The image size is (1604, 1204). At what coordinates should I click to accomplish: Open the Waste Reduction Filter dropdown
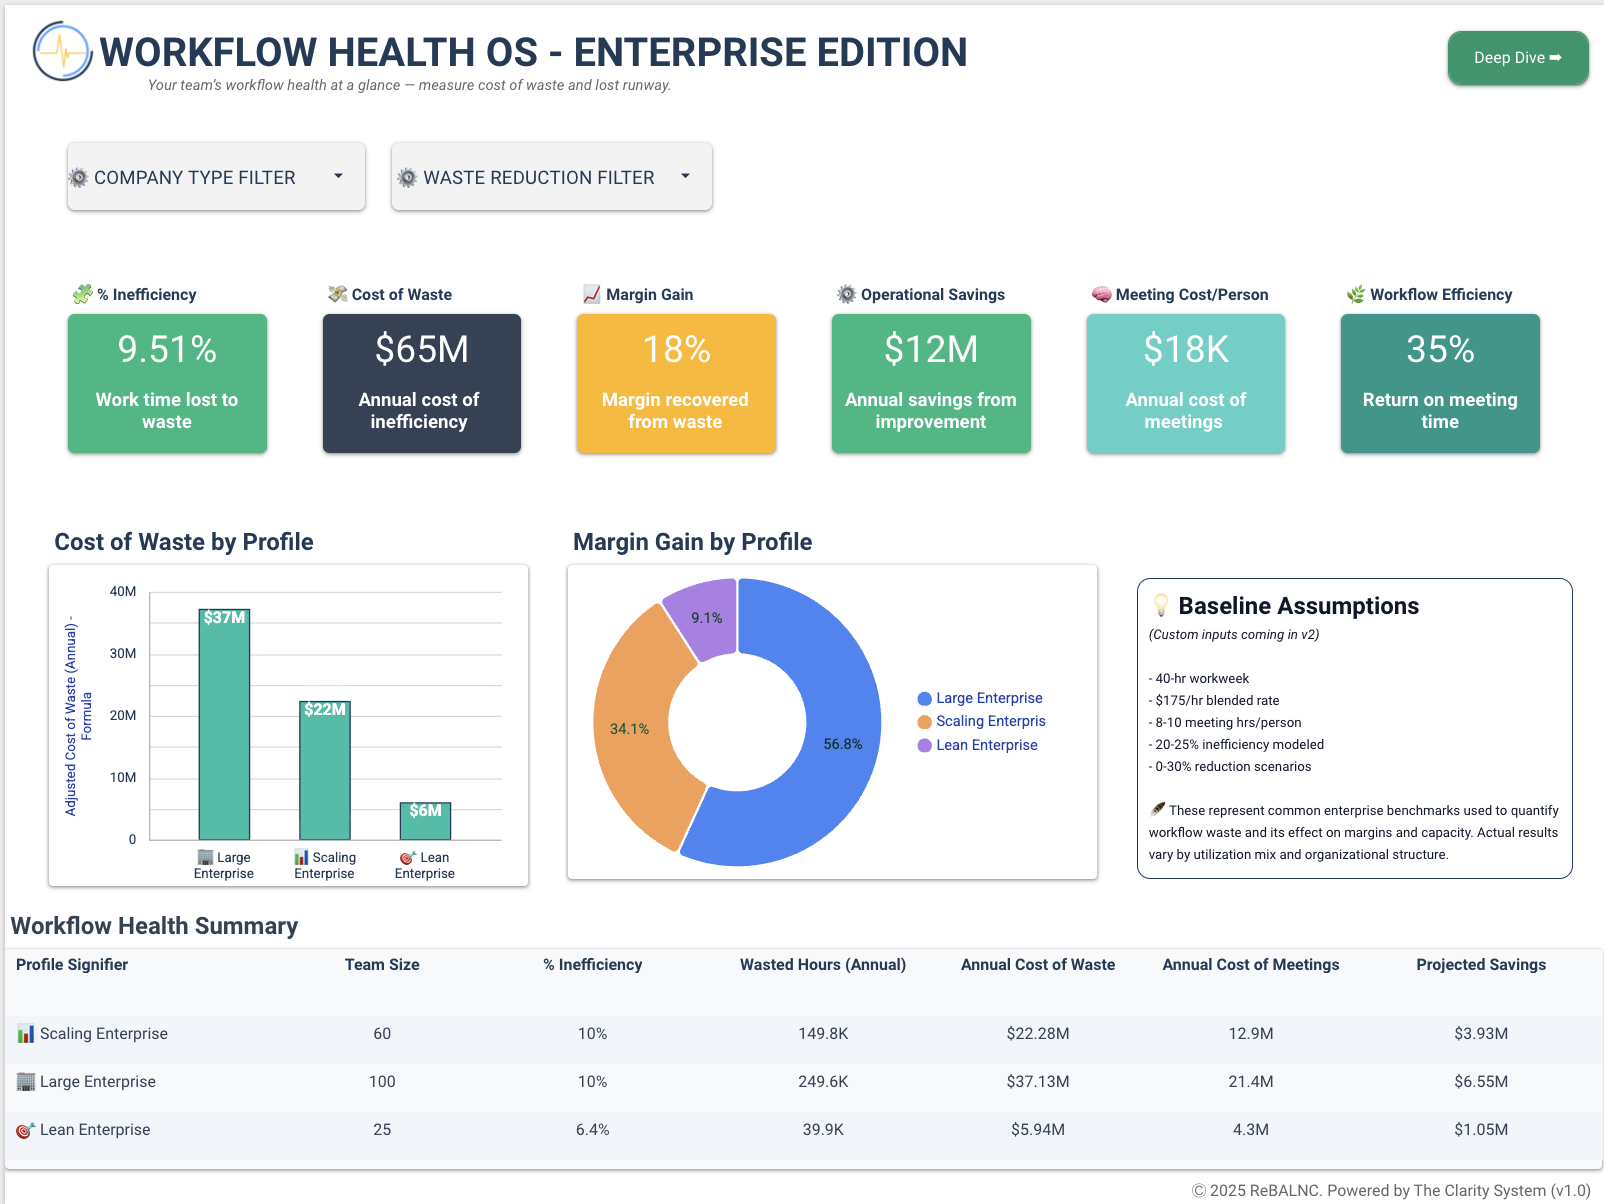(550, 177)
